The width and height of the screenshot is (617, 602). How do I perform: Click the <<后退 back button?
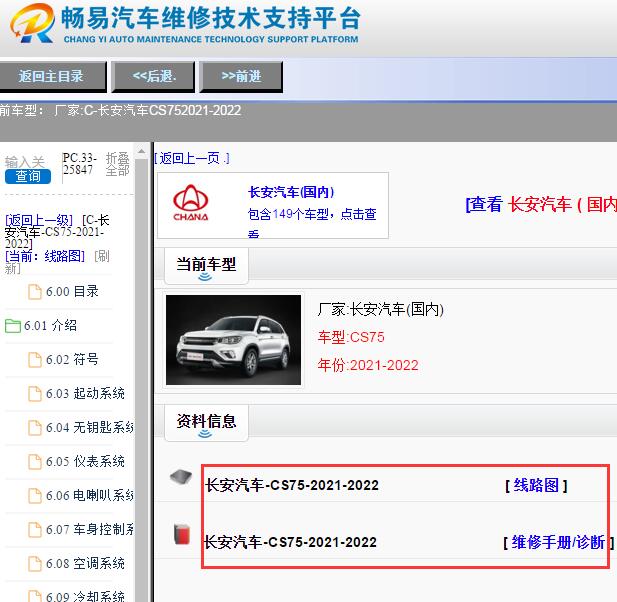point(153,76)
